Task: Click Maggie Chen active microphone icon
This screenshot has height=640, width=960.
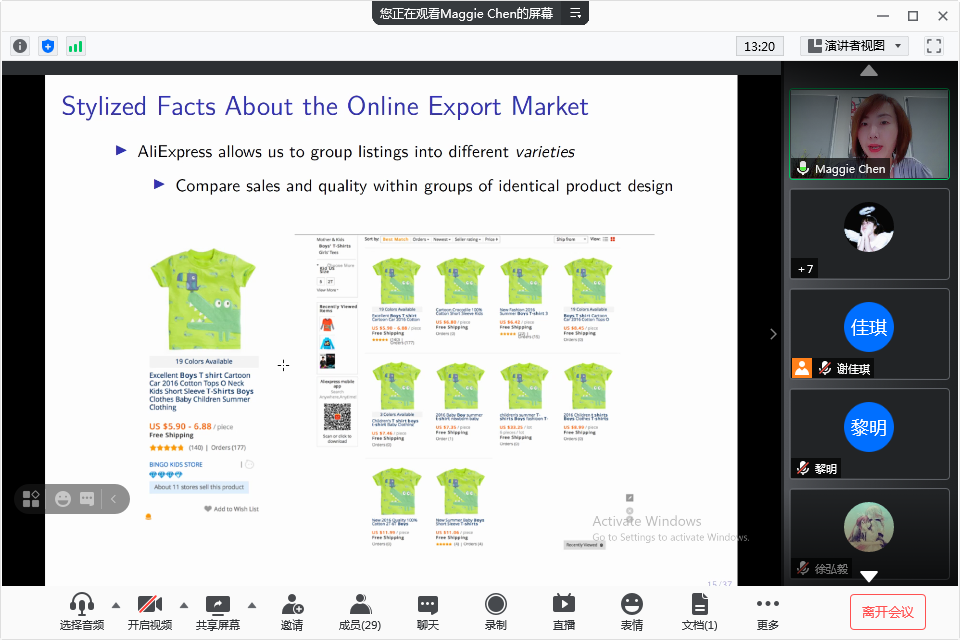Action: point(803,168)
